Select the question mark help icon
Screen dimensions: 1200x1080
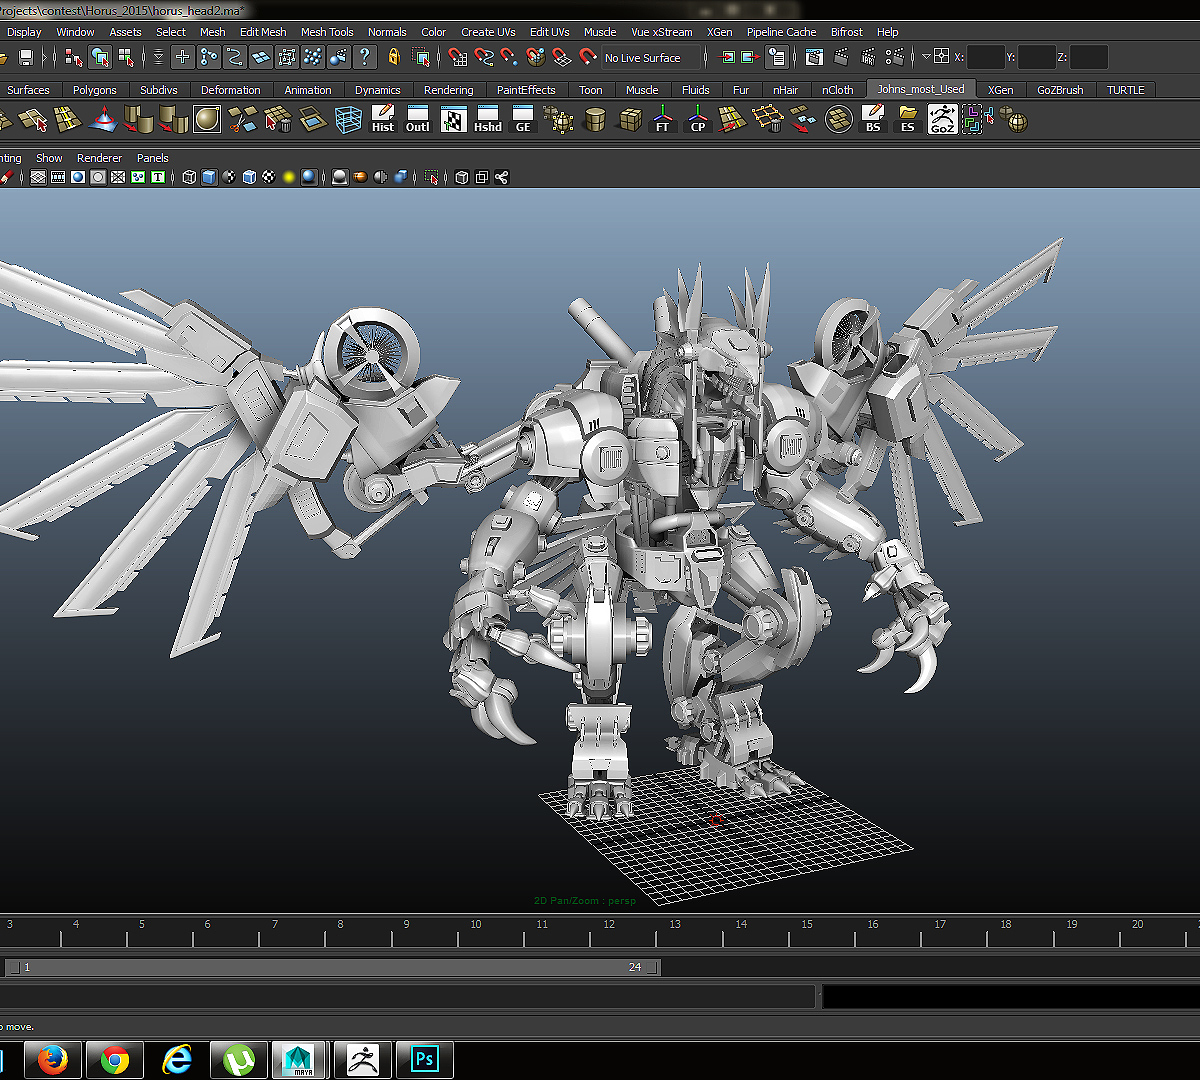pos(365,57)
